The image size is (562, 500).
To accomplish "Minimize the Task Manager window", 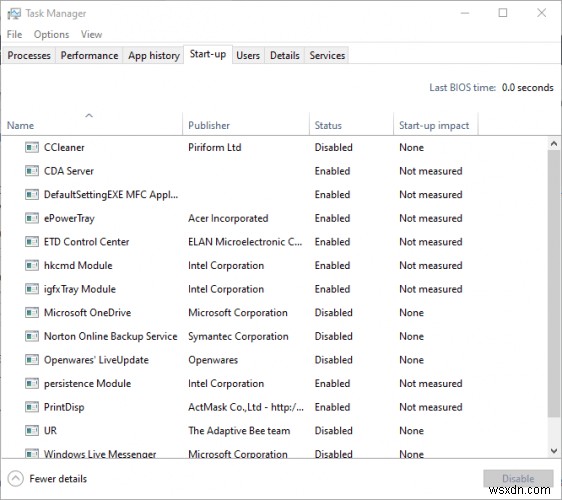I will pyautogui.click(x=465, y=13).
